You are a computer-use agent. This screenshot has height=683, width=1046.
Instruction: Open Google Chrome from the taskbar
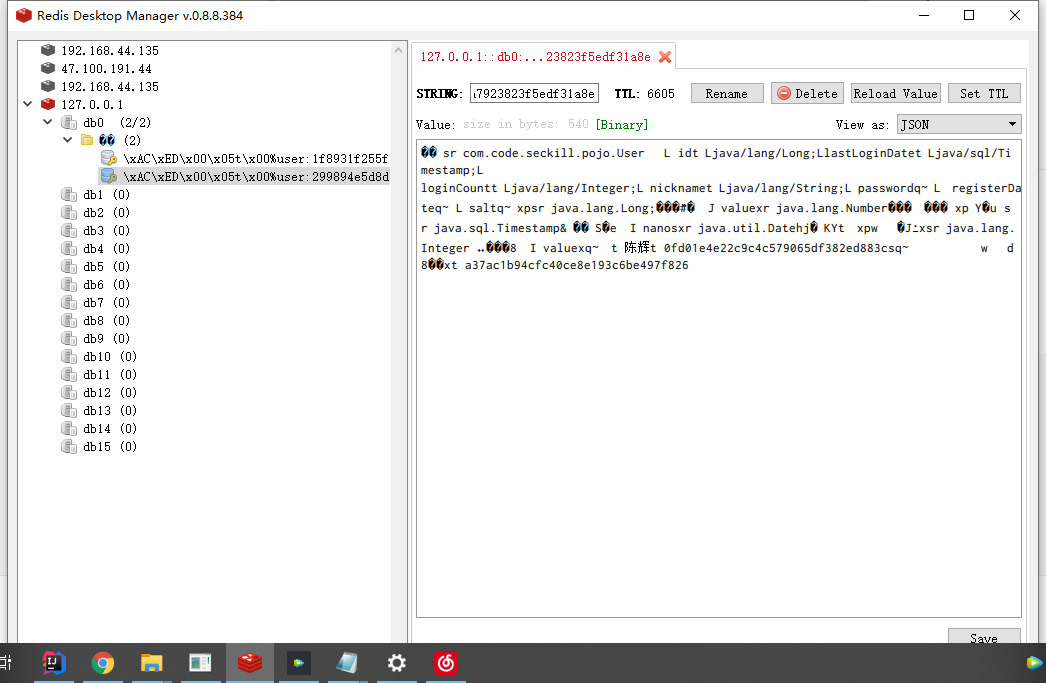click(x=103, y=663)
